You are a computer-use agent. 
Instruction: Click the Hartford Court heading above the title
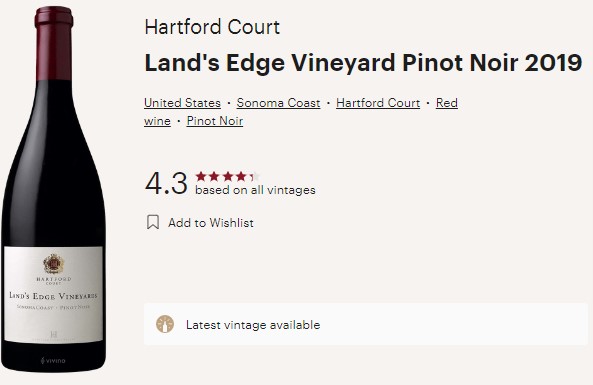[212, 27]
